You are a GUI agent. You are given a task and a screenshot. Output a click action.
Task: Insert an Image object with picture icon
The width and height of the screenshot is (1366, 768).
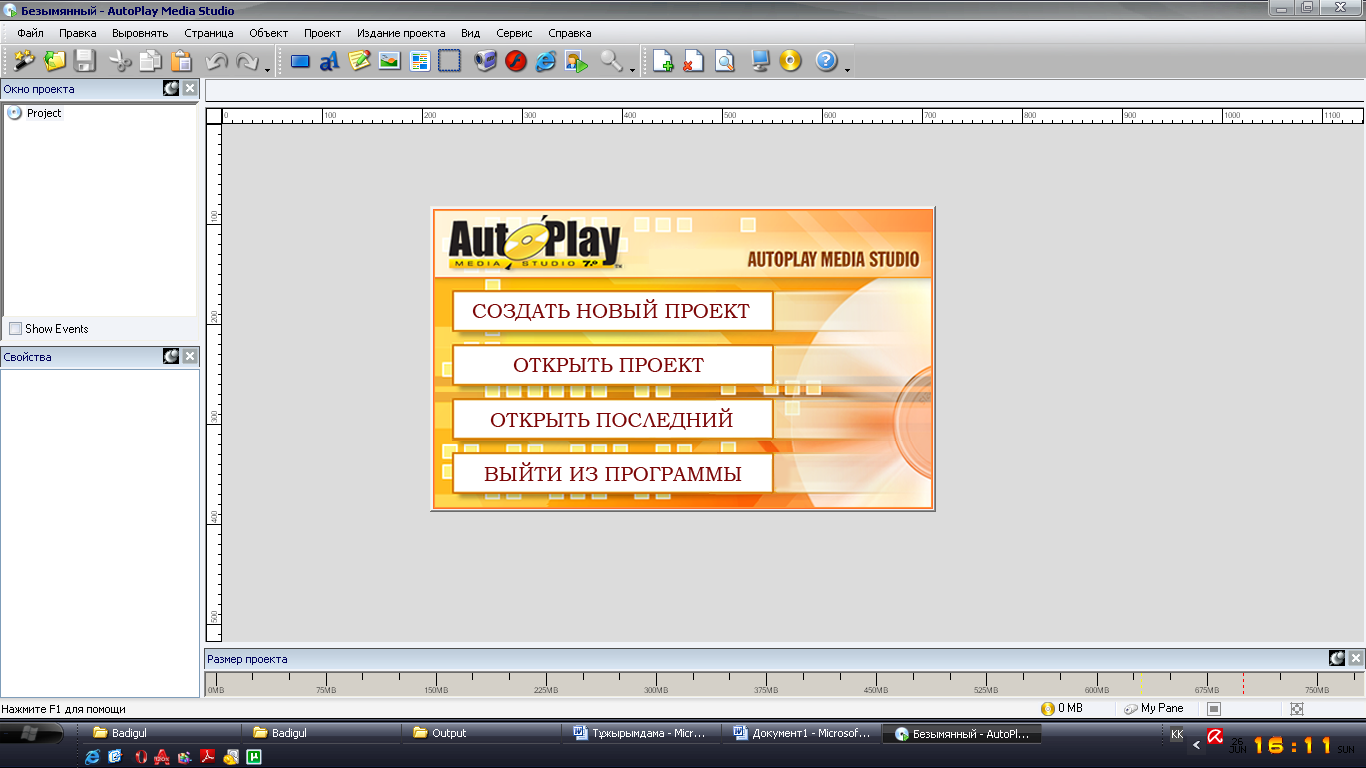coord(390,61)
